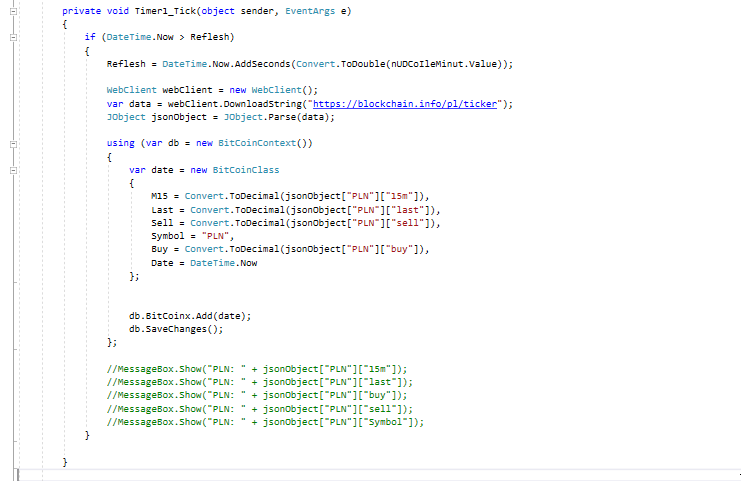Screen dimensions: 741x481
Task: Click the private keyword of the method
Action: (81, 11)
